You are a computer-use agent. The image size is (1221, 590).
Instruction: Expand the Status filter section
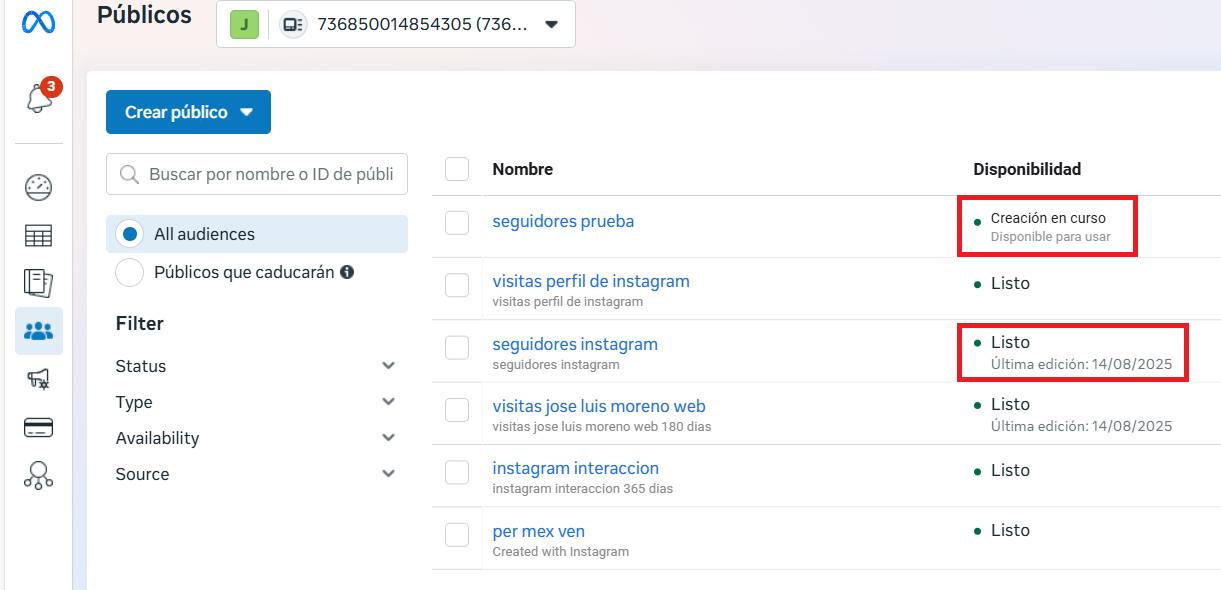[256, 366]
